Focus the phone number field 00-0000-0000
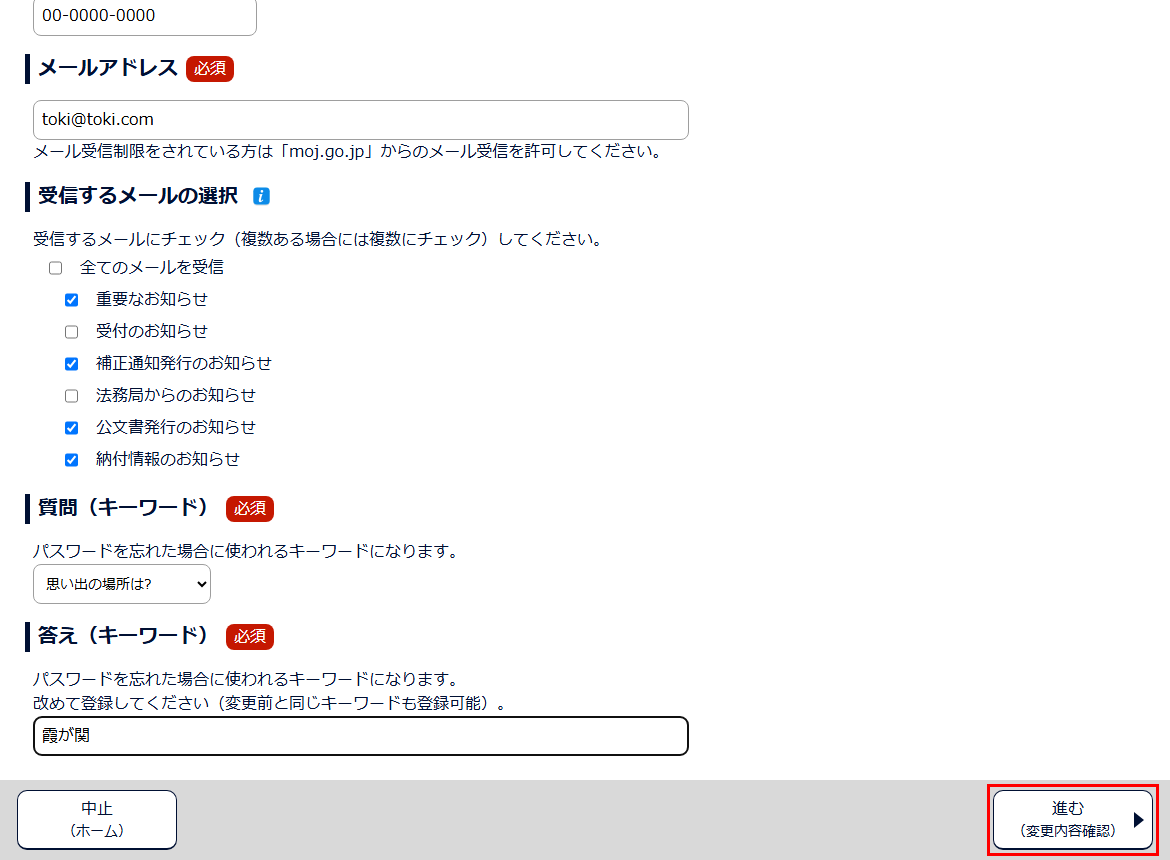Viewport: 1170px width, 860px height. click(x=144, y=16)
